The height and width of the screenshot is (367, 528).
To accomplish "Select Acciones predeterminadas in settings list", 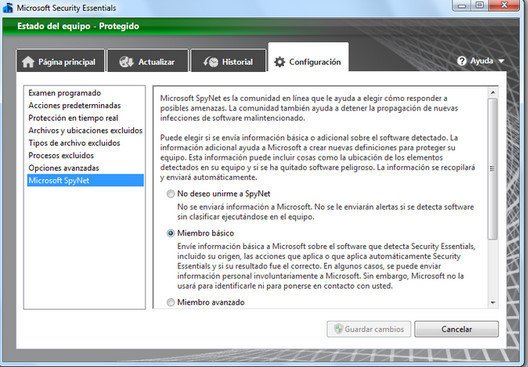I will 85,105.
